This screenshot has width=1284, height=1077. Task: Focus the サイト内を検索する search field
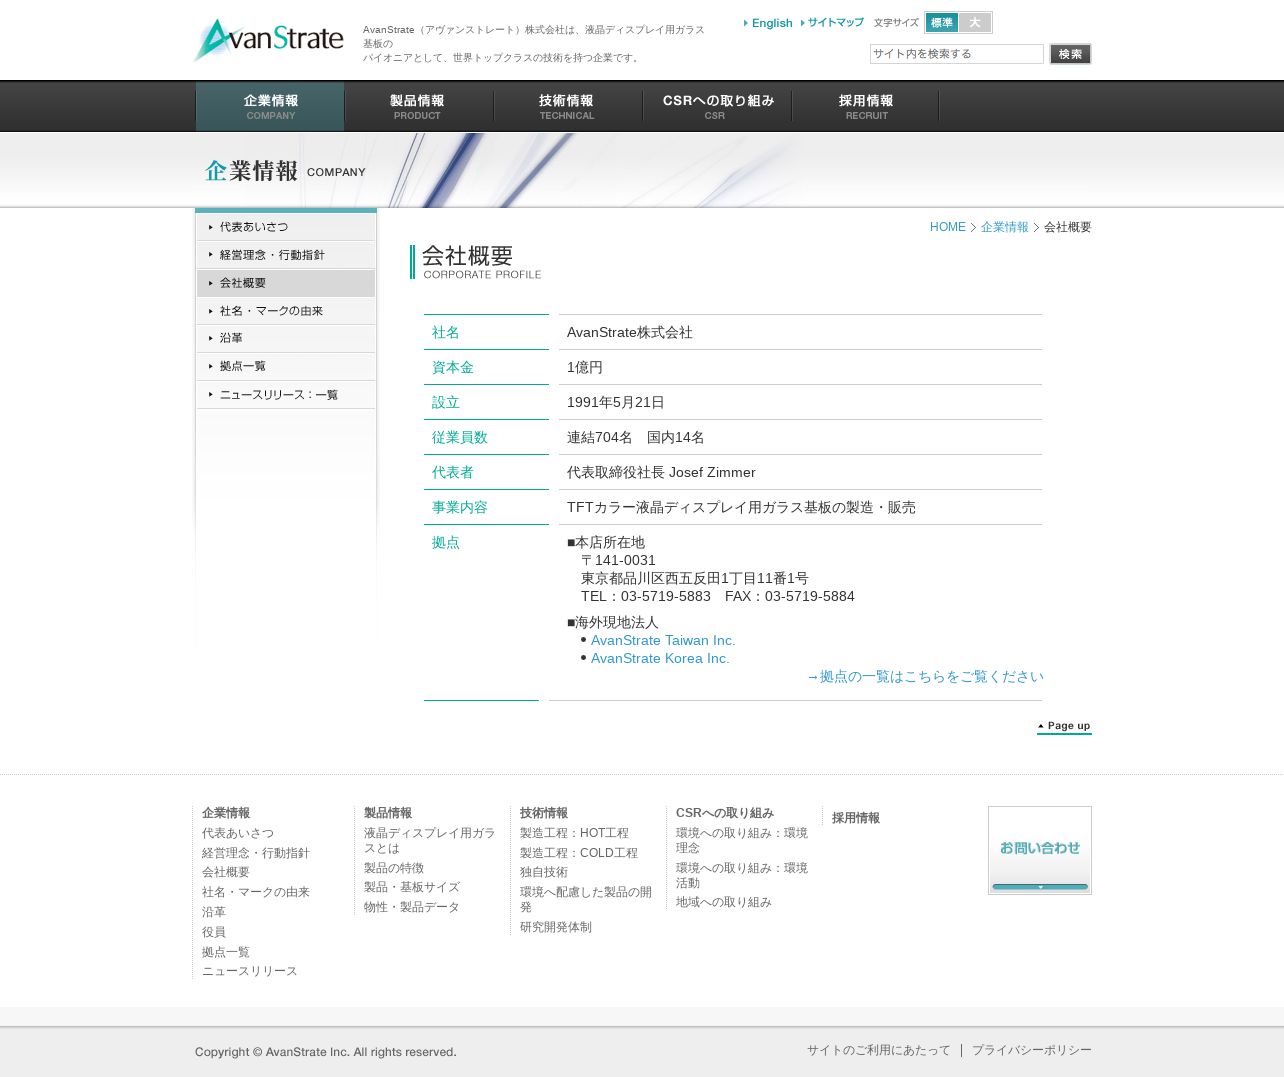(956, 54)
